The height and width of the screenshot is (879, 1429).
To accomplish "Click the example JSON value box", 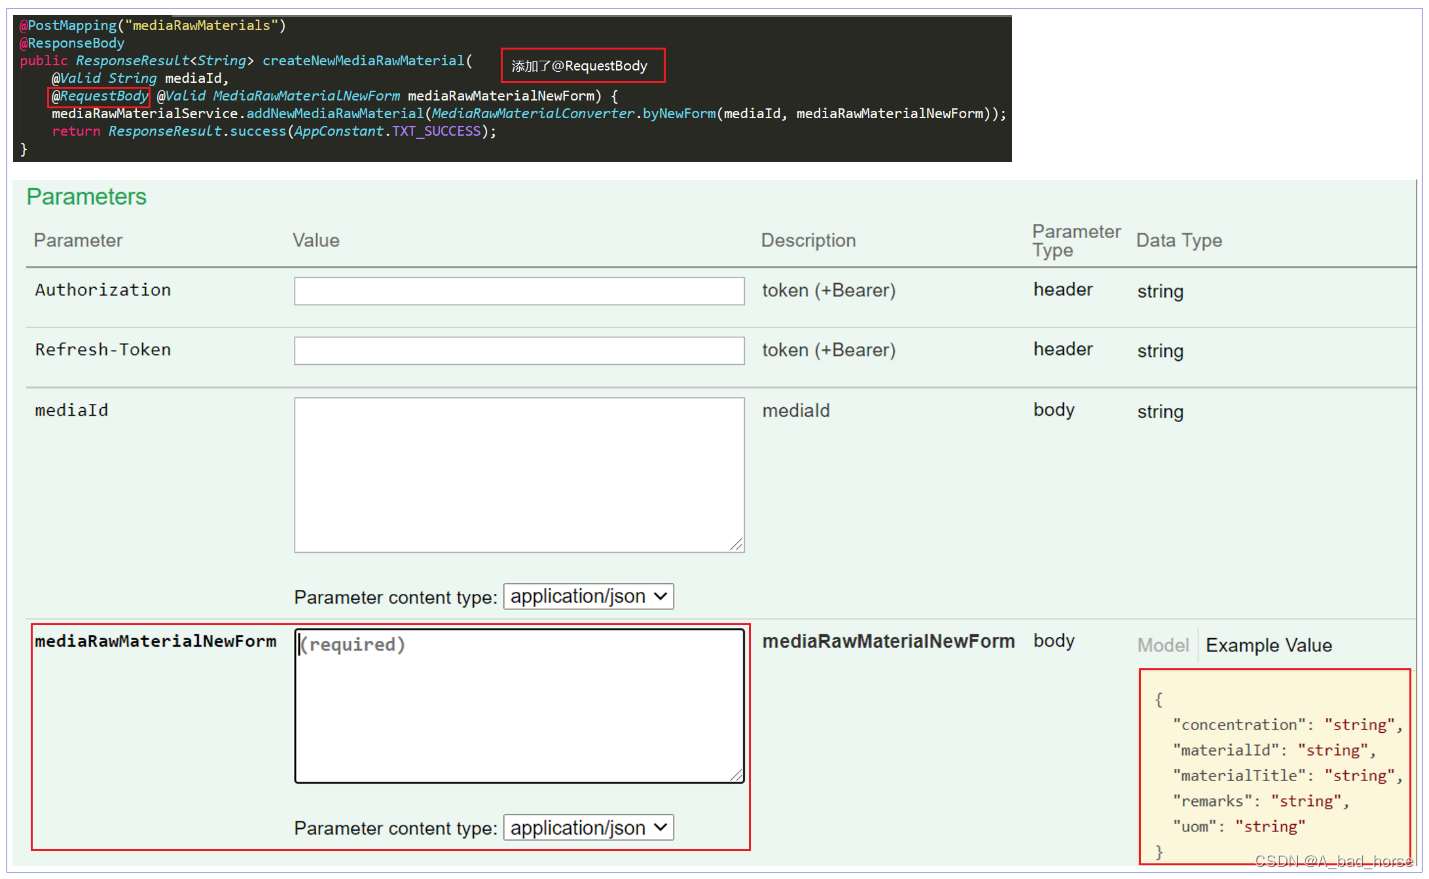I will [x=1275, y=766].
